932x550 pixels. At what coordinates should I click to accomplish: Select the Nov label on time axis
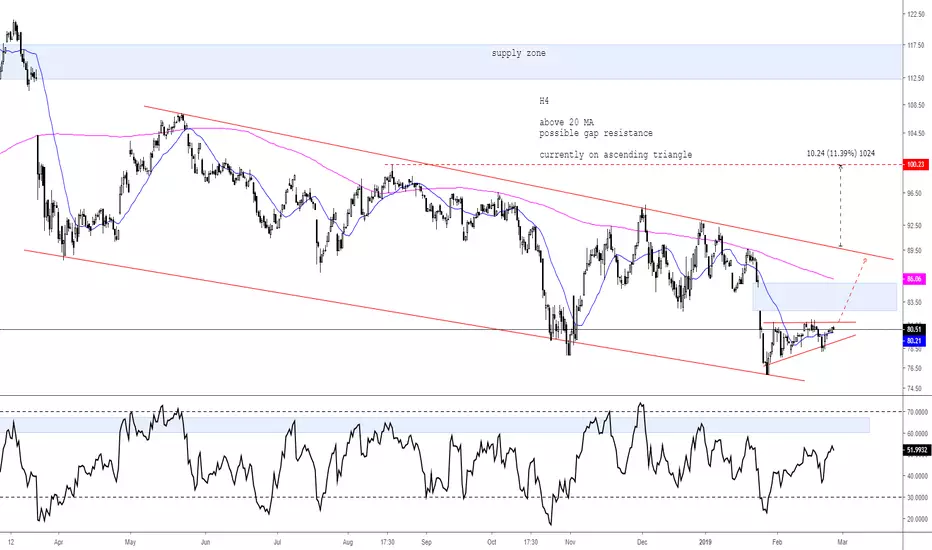click(x=570, y=542)
